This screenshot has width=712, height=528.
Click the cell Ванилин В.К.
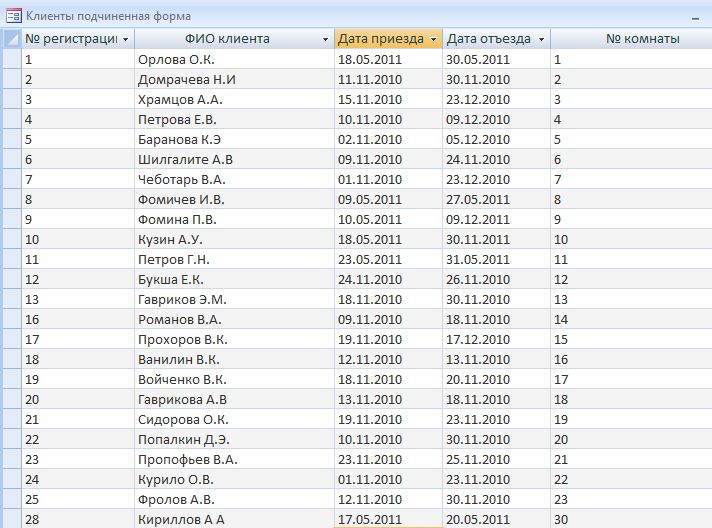pyautogui.click(x=234, y=359)
